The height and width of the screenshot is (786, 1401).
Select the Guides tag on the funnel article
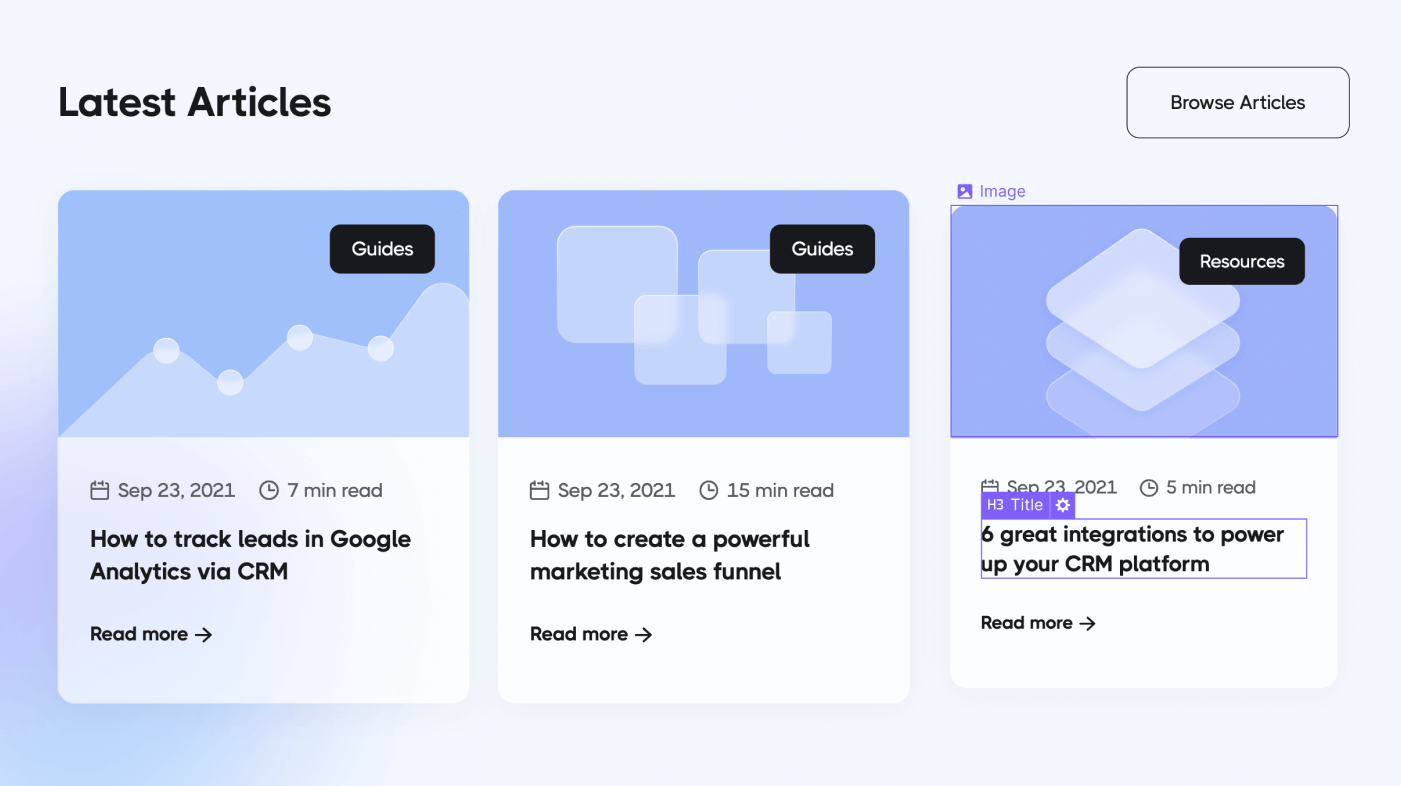point(822,248)
